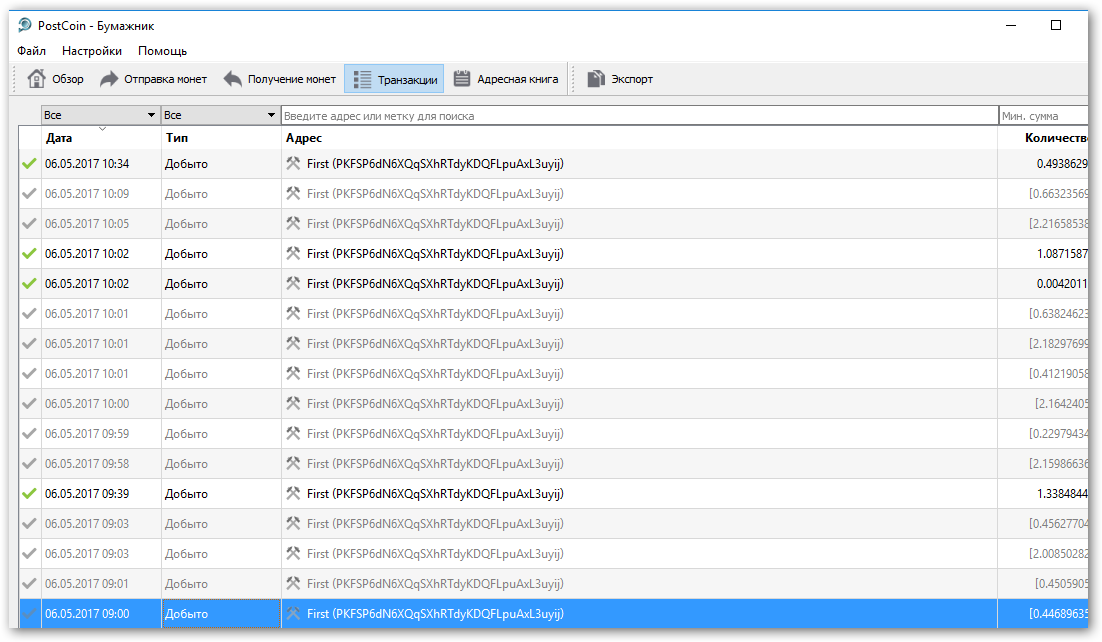This screenshot has width=1102, height=642.
Task: Sort by the Дата column header
Action: coord(60,138)
